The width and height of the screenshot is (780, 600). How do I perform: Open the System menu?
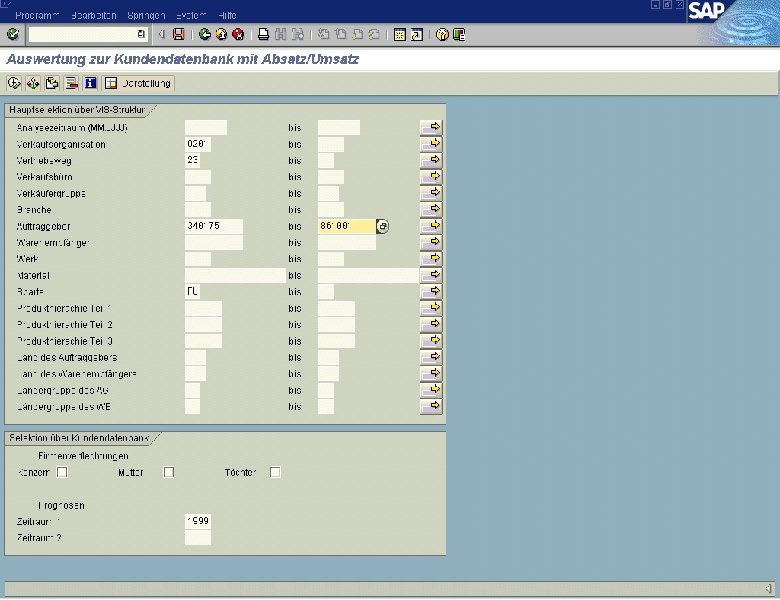point(191,15)
